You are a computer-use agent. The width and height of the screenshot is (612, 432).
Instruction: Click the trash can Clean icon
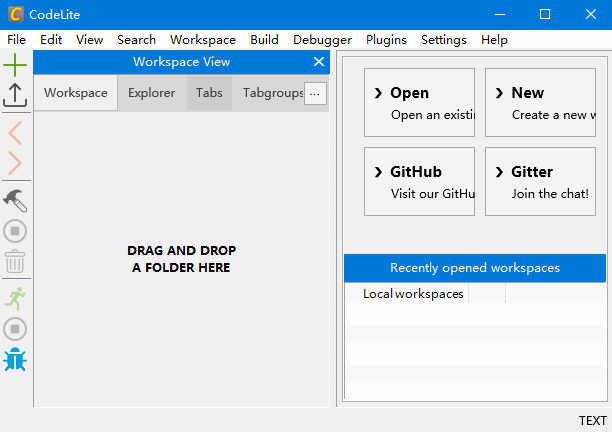(15, 262)
